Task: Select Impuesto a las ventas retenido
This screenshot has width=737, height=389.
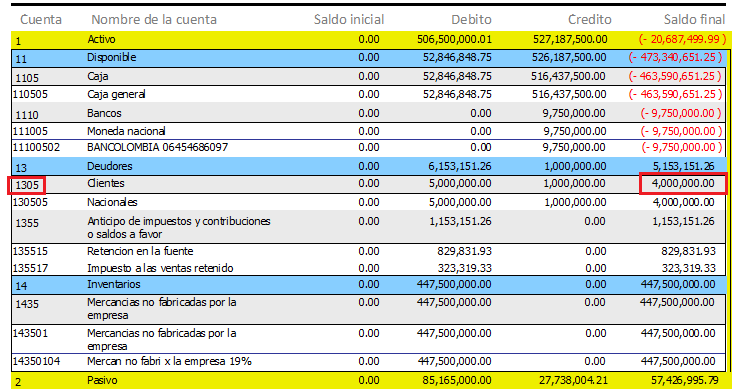Action: [x=160, y=268]
